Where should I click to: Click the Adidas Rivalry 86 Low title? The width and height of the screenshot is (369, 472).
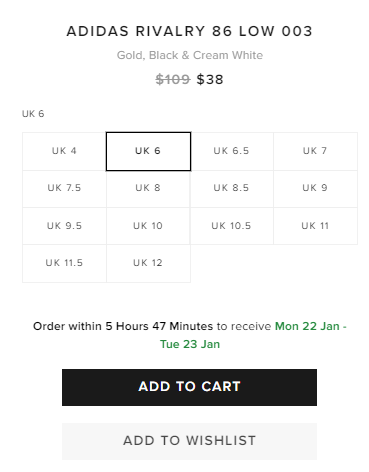[189, 31]
